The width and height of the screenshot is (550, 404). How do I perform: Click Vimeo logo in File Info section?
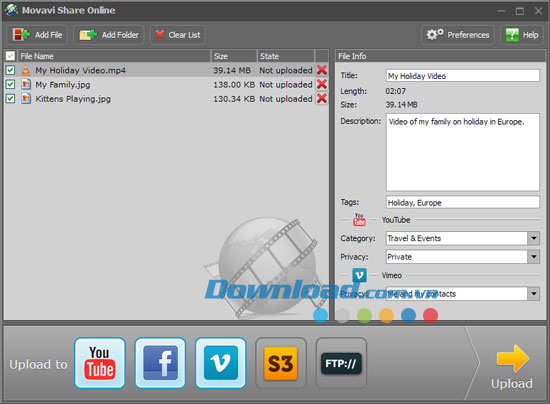click(359, 275)
